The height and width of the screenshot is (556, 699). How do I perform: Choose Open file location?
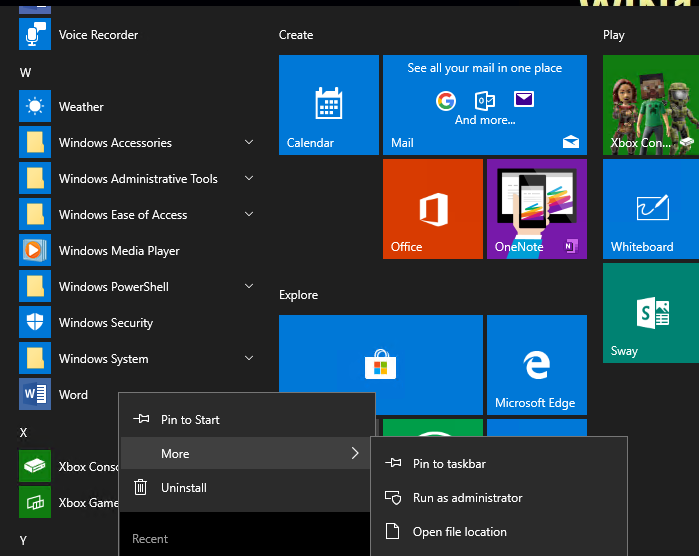pos(459,532)
